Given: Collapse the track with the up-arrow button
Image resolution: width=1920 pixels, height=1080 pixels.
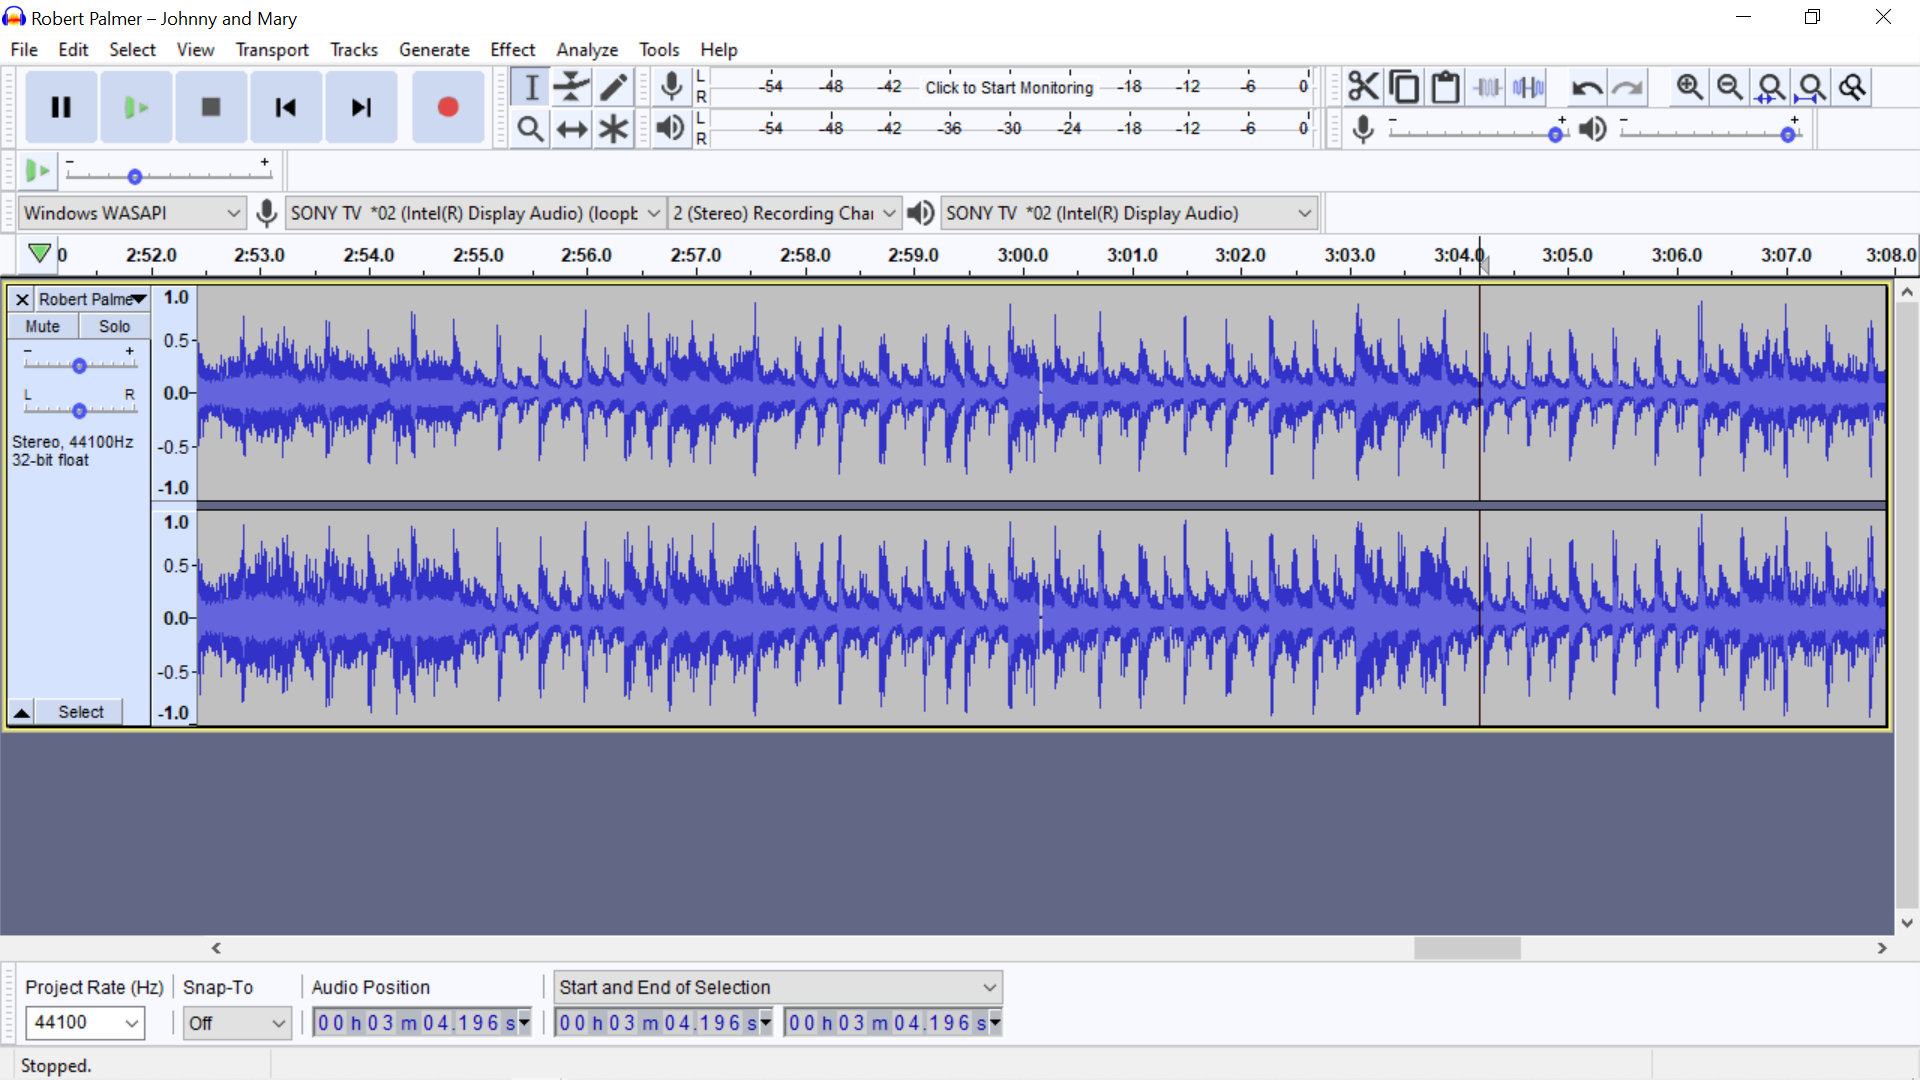Looking at the screenshot, I should pos(21,712).
